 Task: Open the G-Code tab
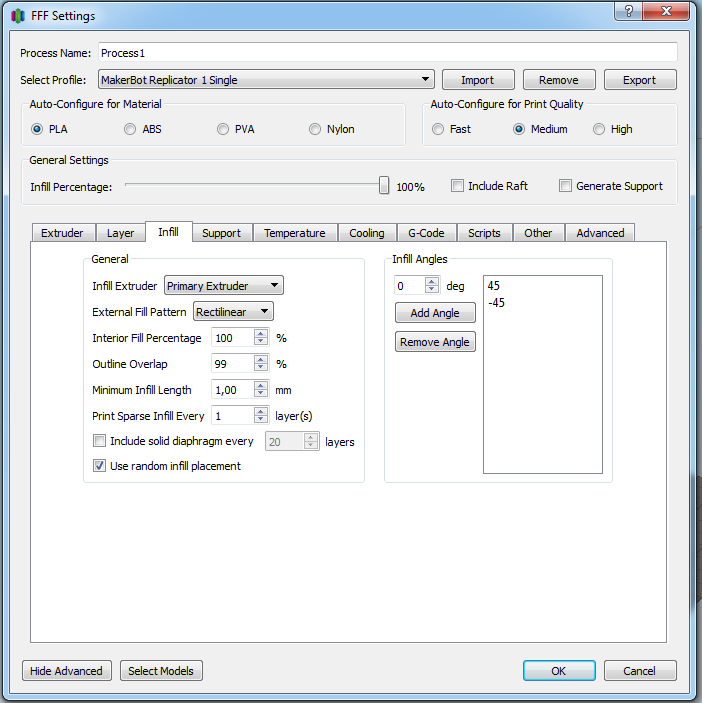[426, 233]
